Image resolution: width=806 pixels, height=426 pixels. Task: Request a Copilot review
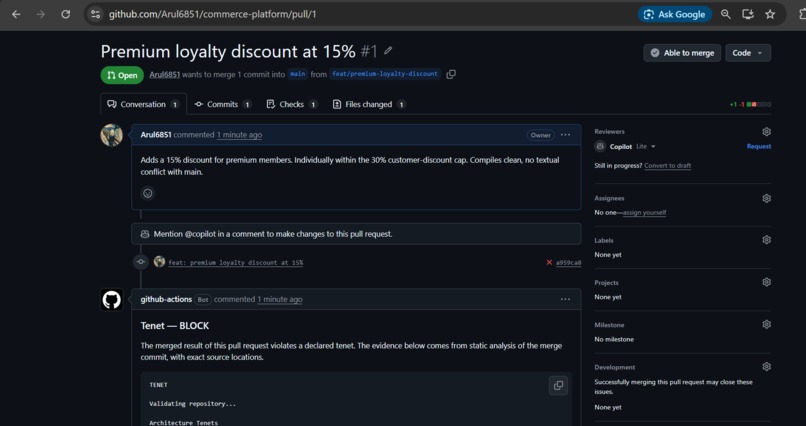coord(759,146)
